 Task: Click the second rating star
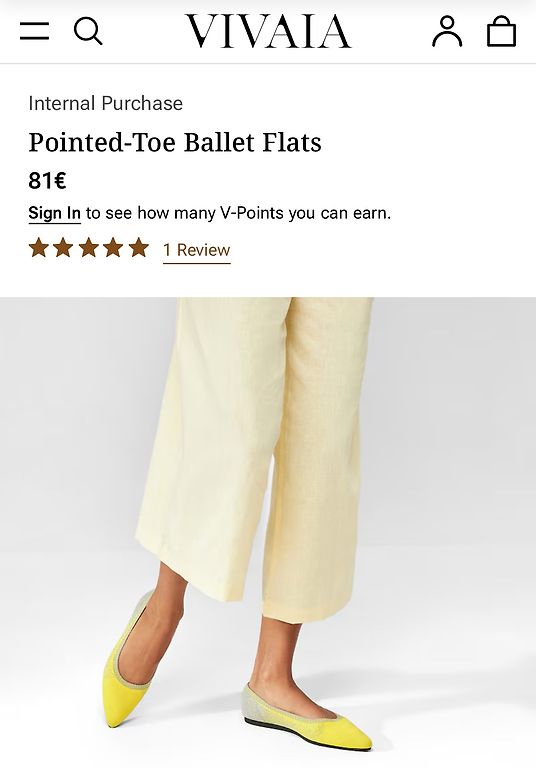click(x=64, y=247)
